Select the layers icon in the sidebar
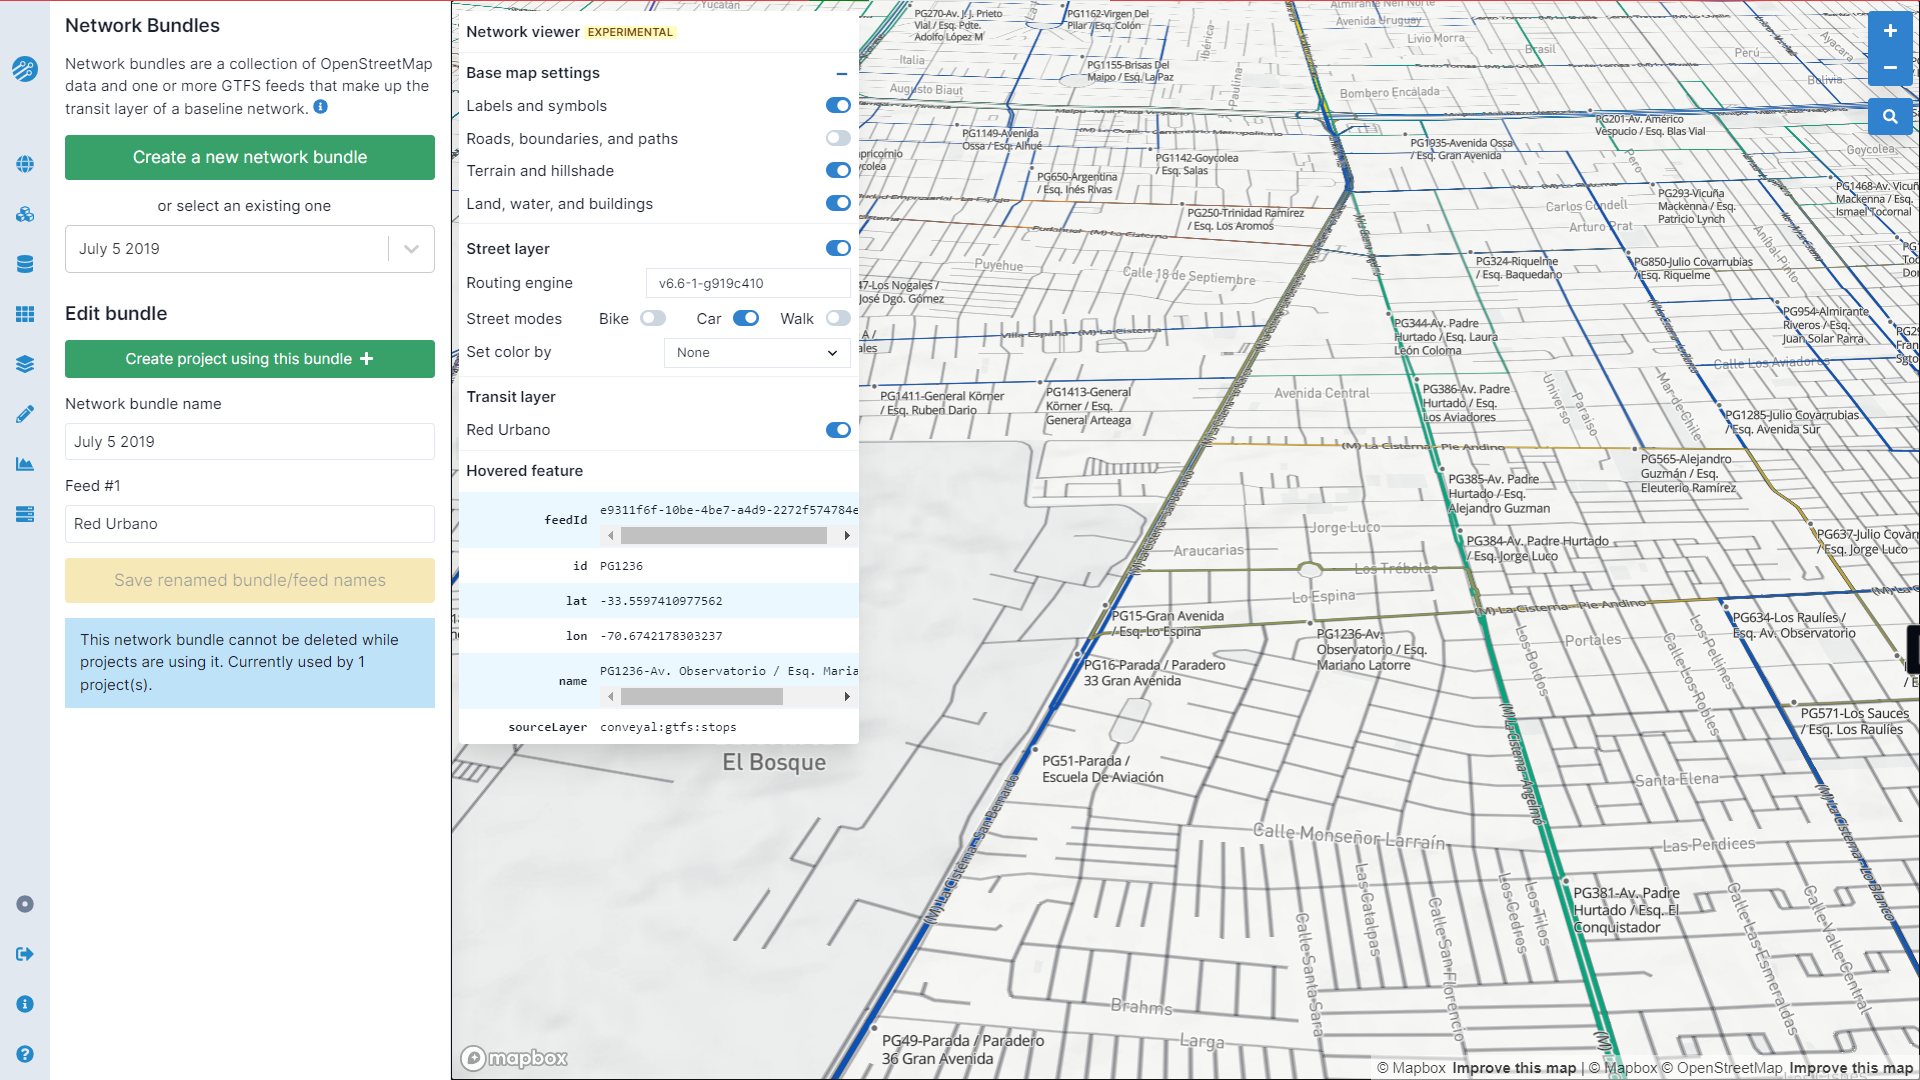Viewport: 1920px width, 1080px height. click(x=25, y=364)
